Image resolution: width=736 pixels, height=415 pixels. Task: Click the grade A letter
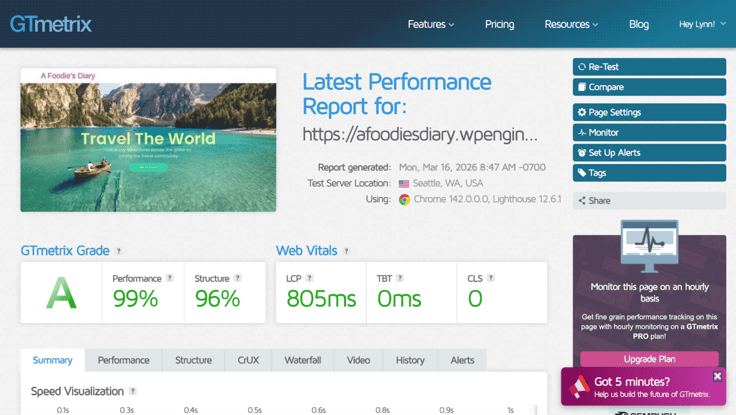pyautogui.click(x=61, y=293)
